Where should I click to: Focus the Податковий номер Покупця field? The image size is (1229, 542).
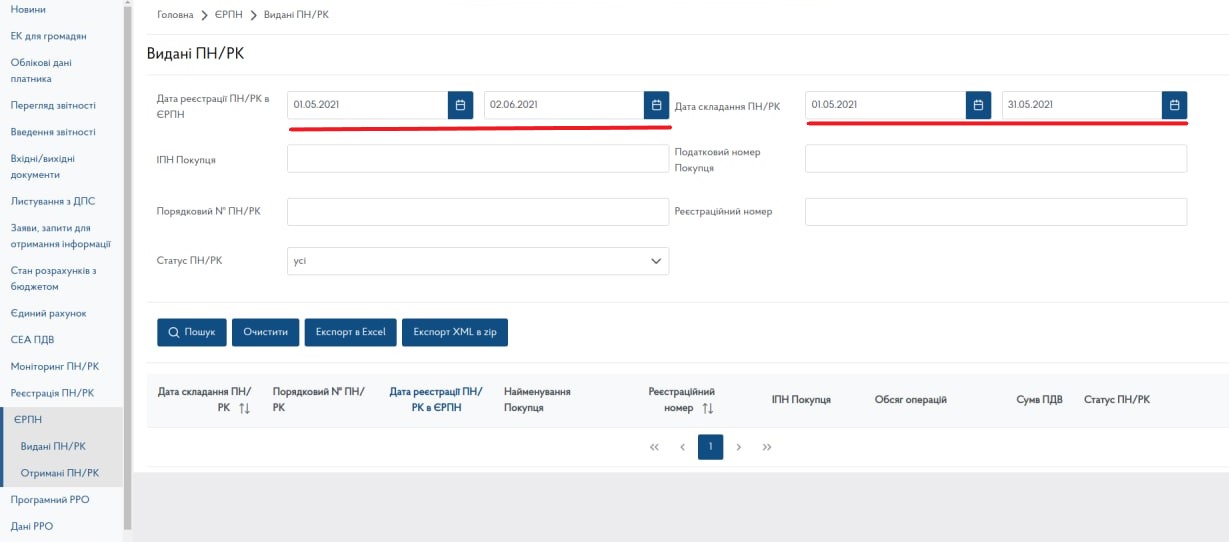pyautogui.click(x=996, y=159)
